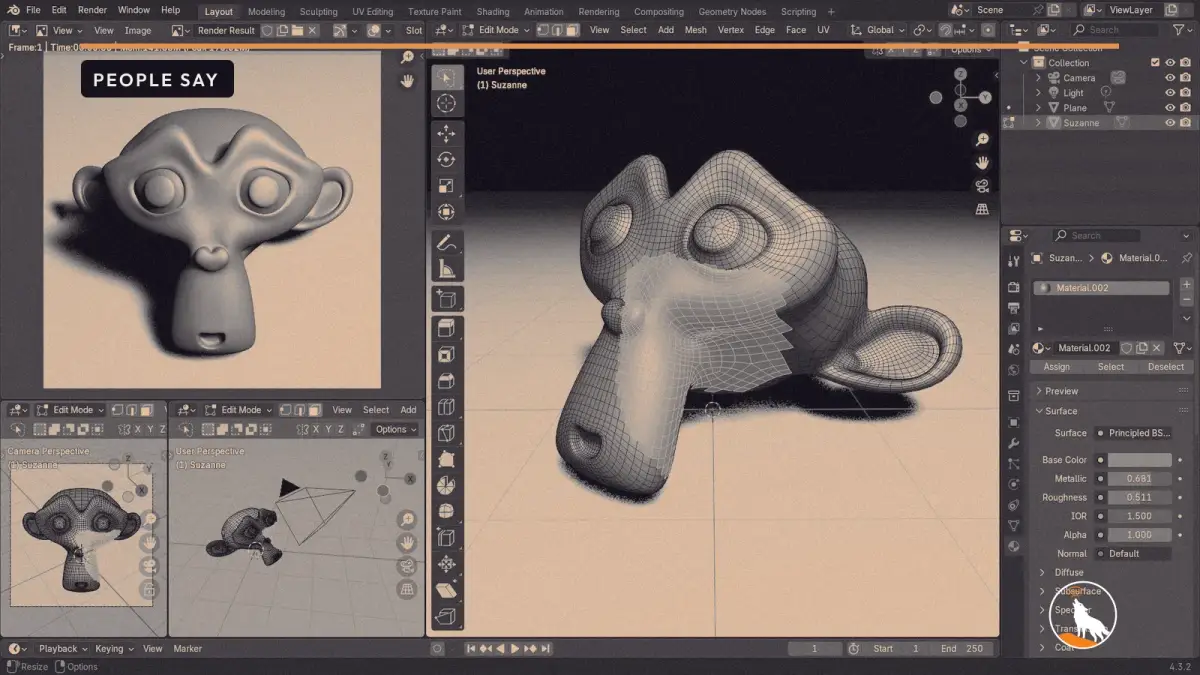Viewport: 1200px width, 675px height.
Task: Click the Deselect material button
Action: click(1166, 367)
